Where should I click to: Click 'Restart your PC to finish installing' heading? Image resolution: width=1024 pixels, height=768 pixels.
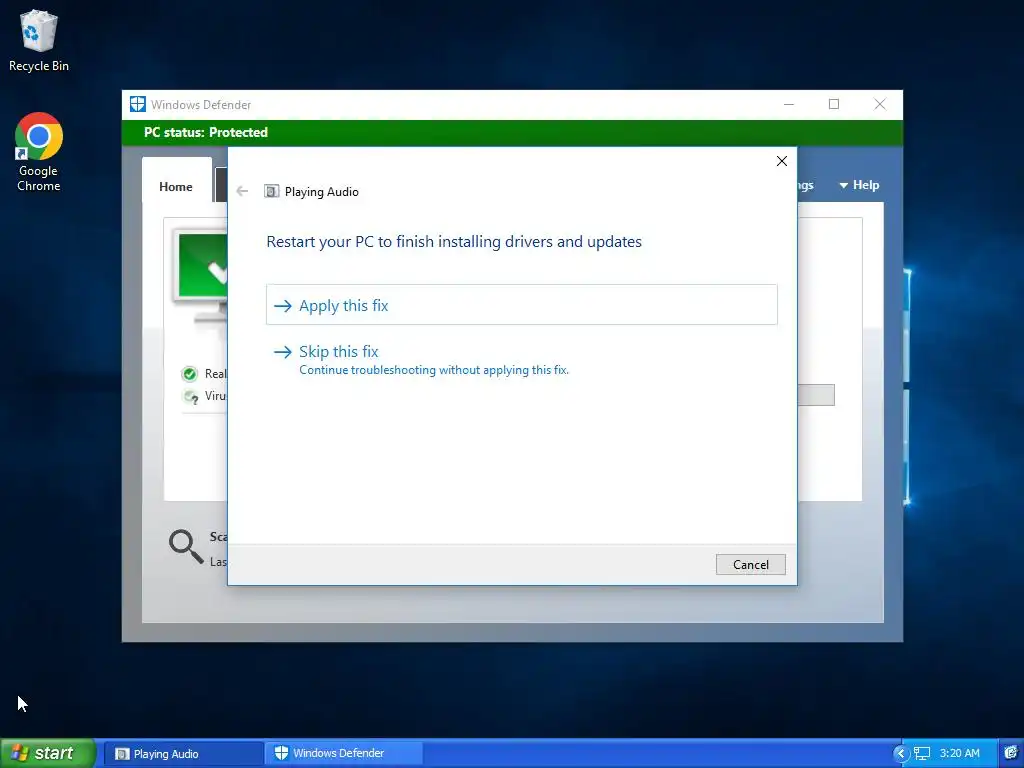pyautogui.click(x=454, y=242)
